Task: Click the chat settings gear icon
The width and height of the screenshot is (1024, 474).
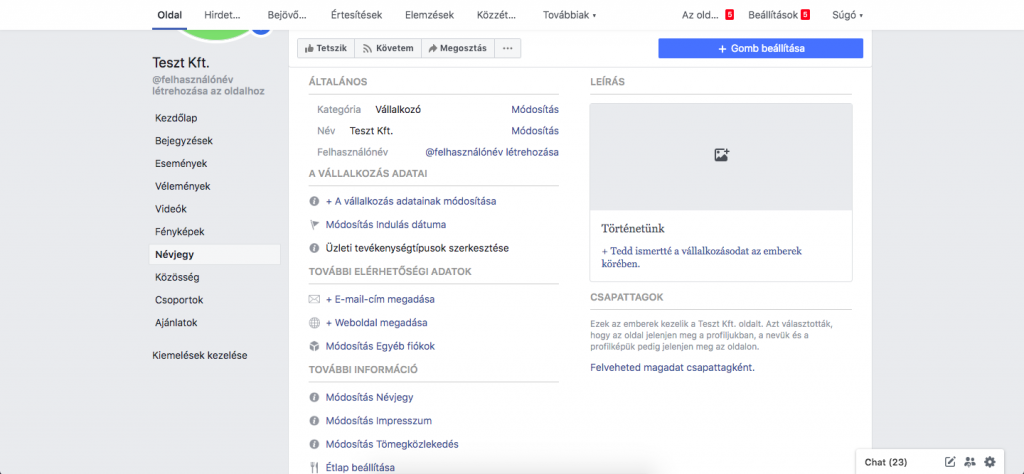Action: click(990, 462)
